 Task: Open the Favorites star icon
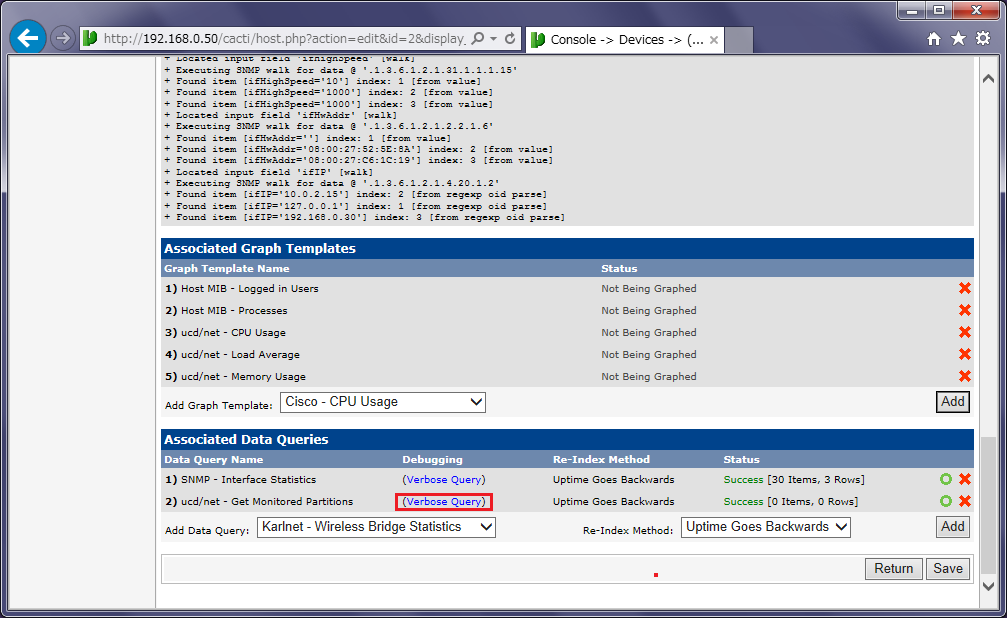[x=958, y=39]
